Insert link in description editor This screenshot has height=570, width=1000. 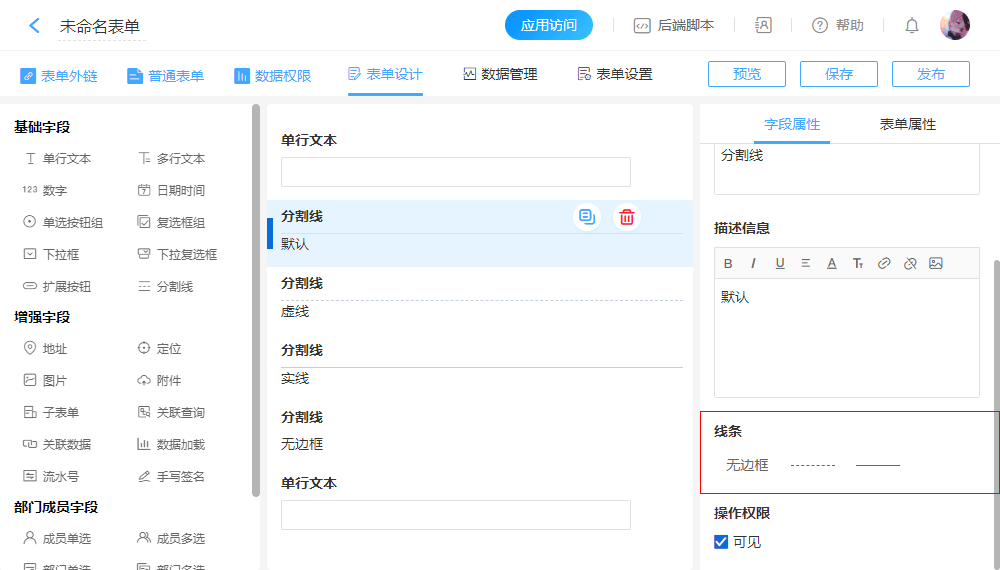coord(884,264)
